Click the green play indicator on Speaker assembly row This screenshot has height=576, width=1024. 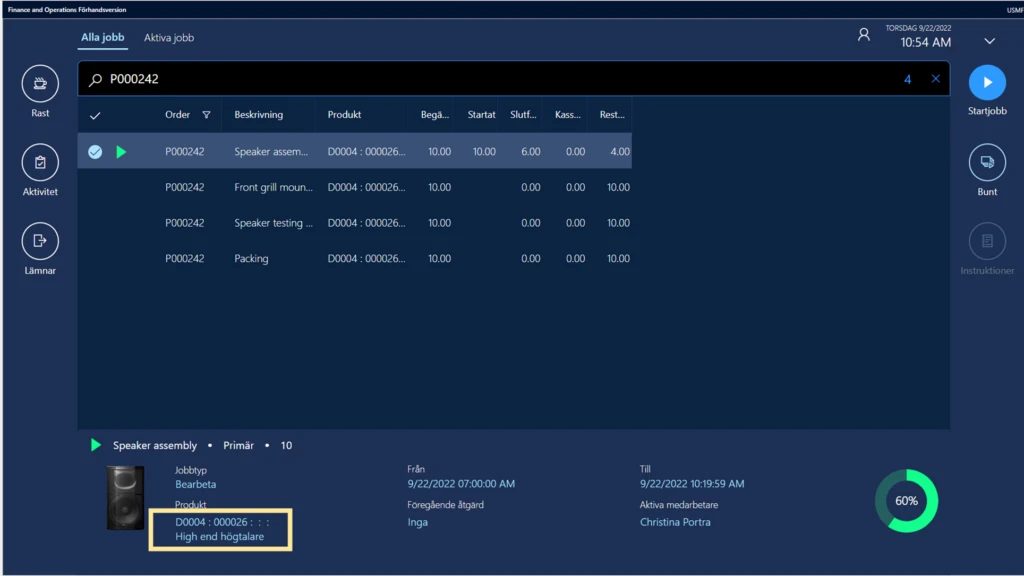(120, 151)
